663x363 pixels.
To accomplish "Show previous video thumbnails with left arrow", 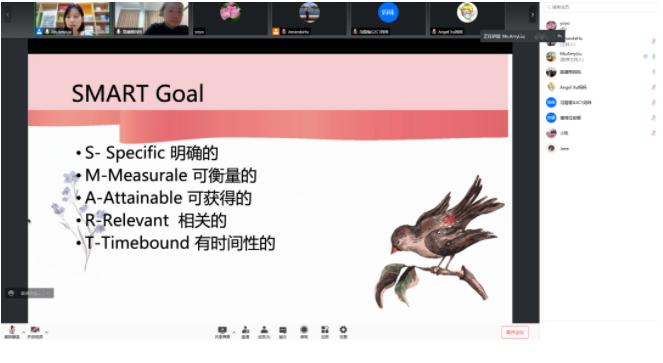I will [8, 15].
